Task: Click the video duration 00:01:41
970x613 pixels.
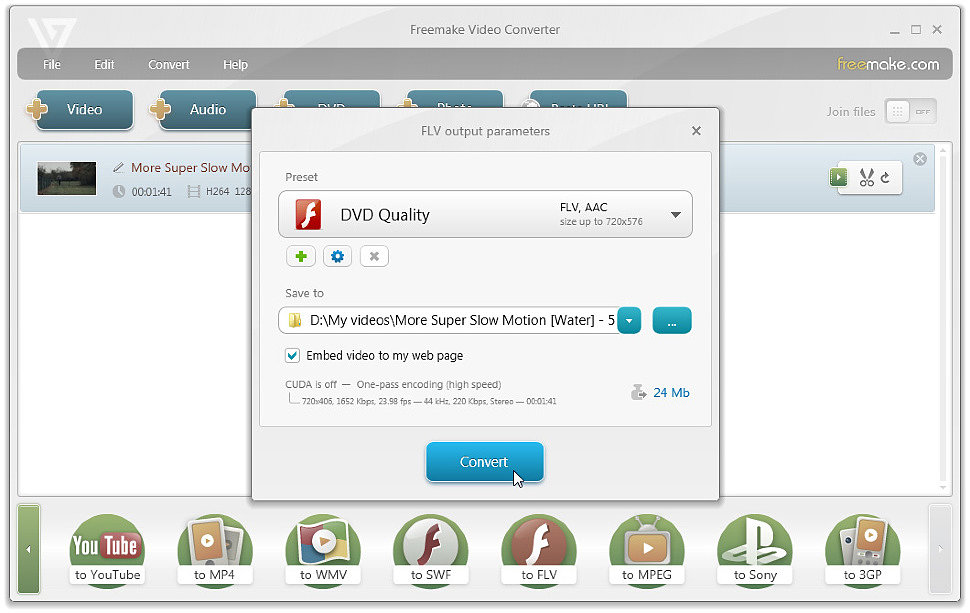Action: tap(152, 192)
